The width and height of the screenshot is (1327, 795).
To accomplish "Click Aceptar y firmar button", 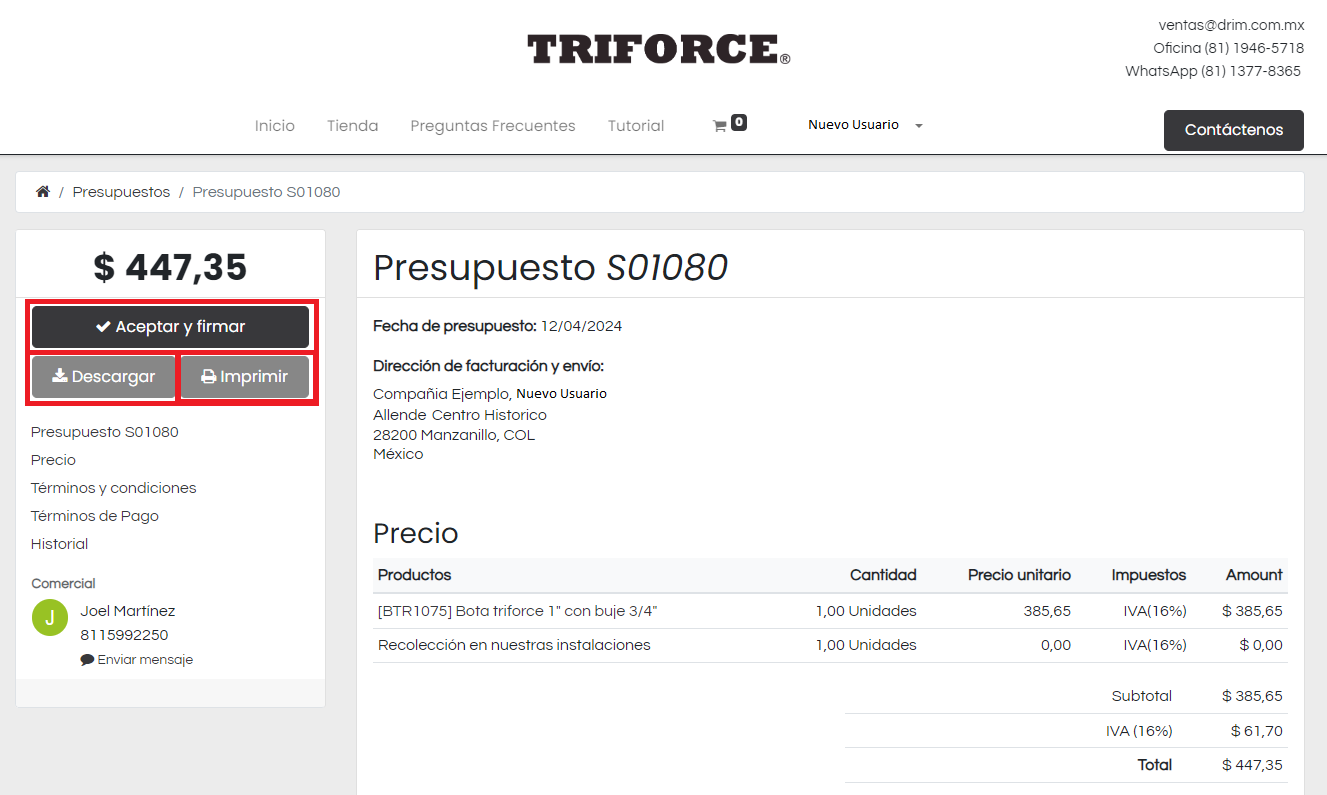I will point(170,327).
